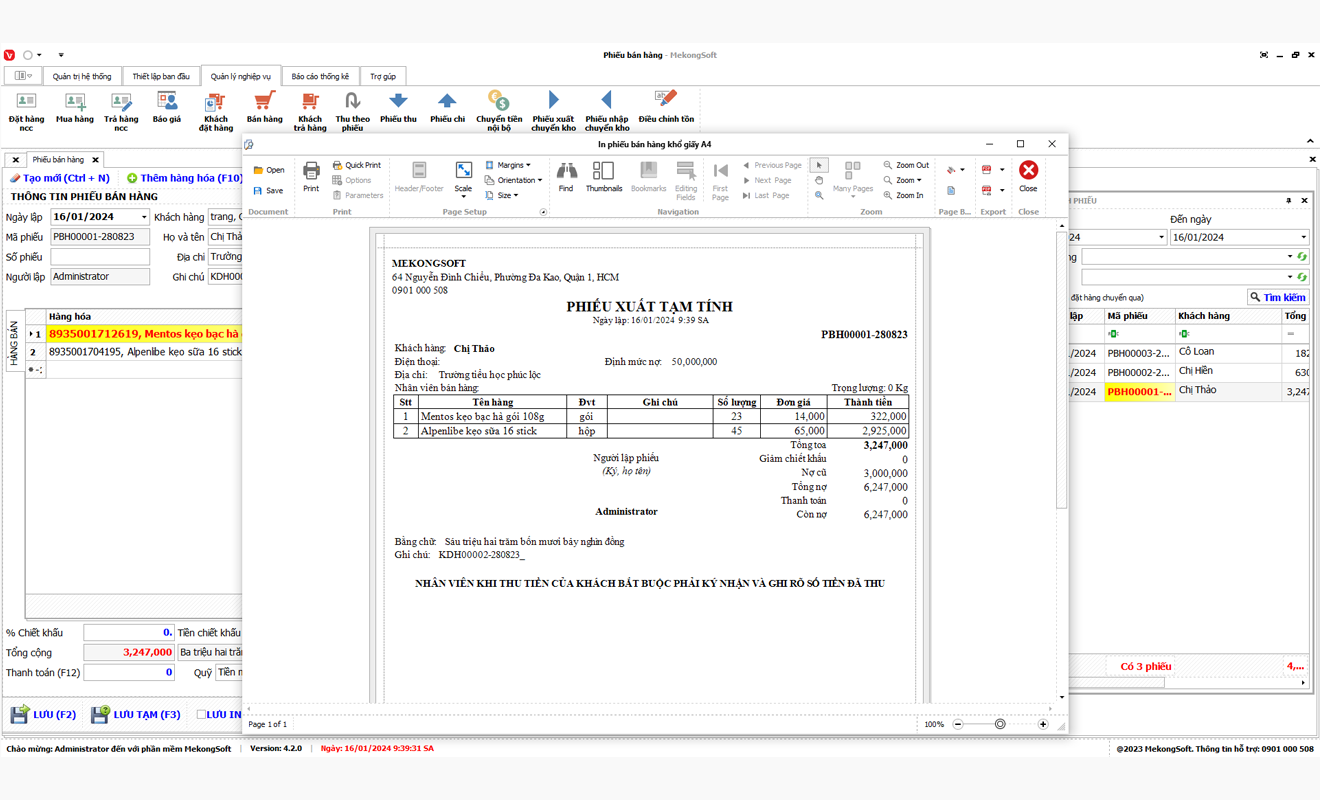
Task: Open Đặt hàng ncc supplier order
Action: point(27,112)
